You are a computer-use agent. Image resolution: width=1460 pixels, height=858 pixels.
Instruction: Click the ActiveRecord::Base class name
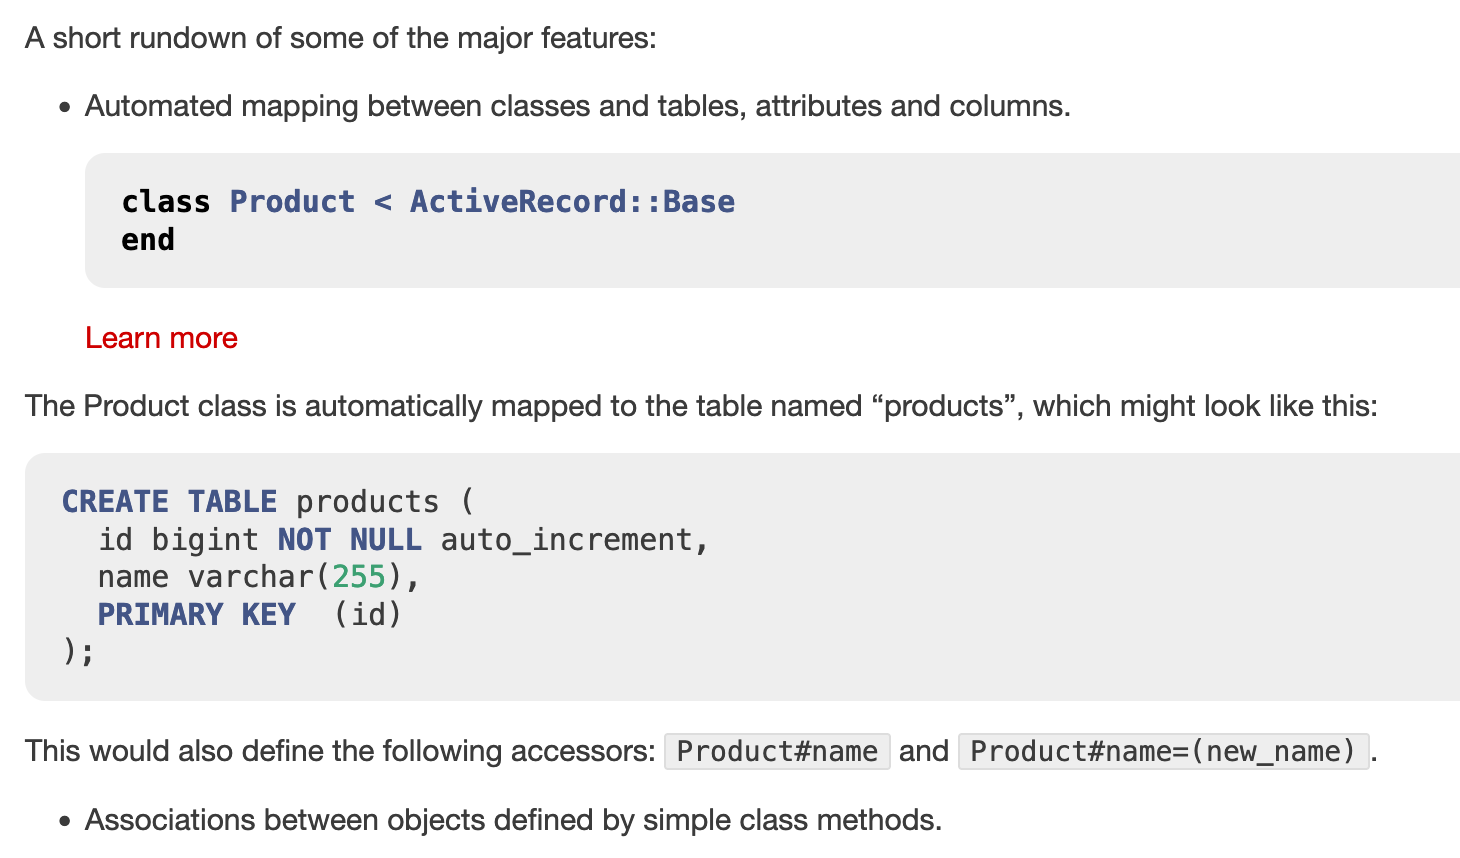point(572,201)
